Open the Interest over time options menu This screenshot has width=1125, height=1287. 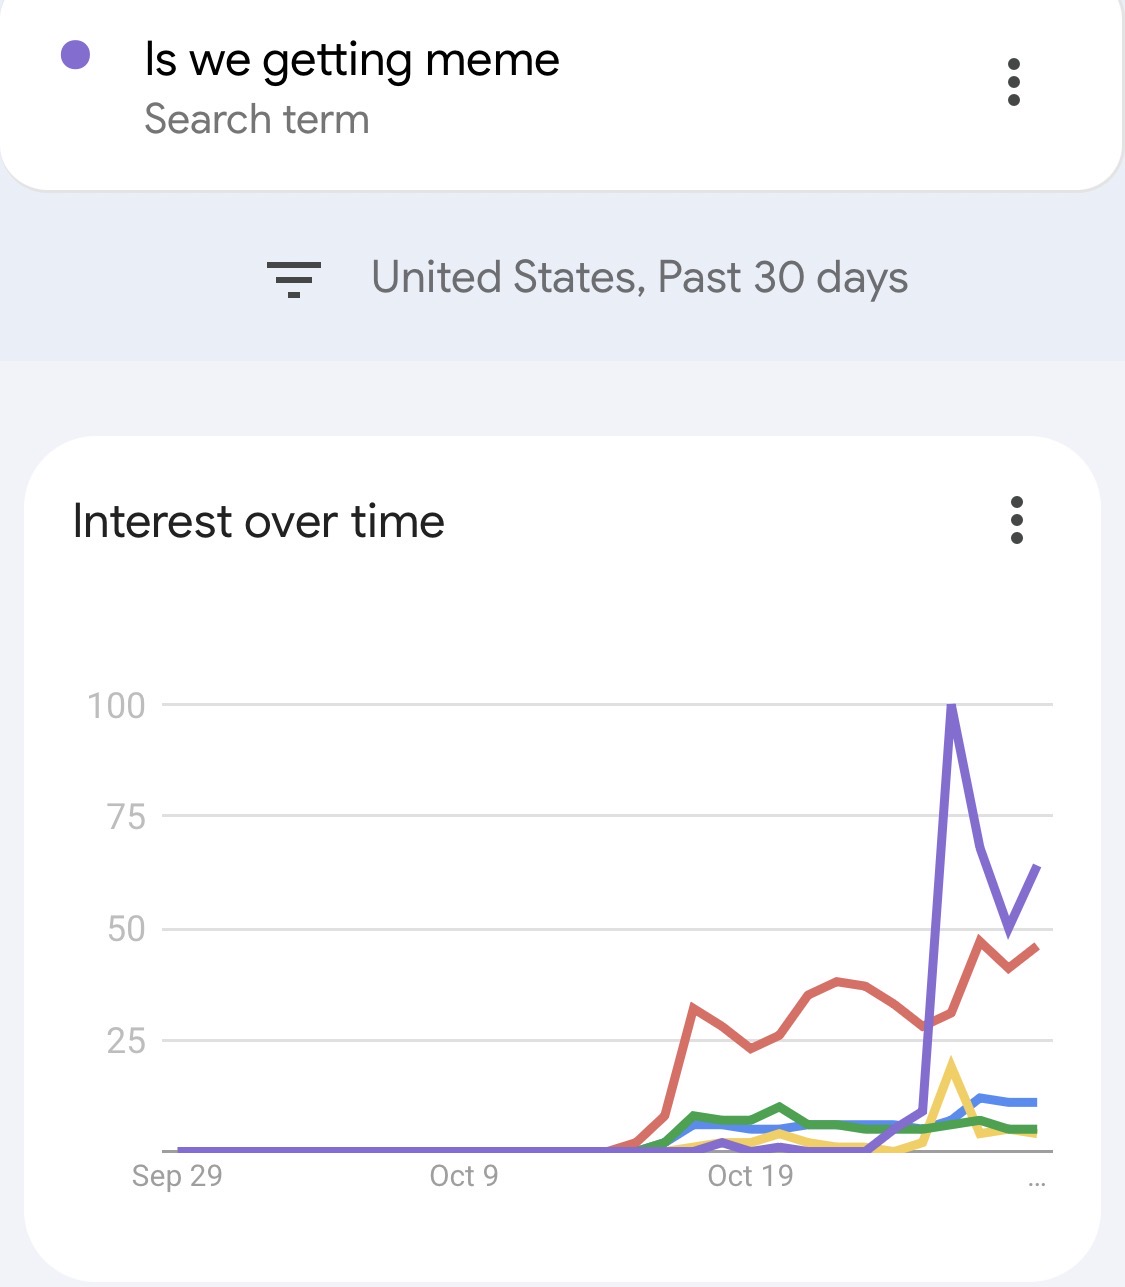click(x=1017, y=520)
